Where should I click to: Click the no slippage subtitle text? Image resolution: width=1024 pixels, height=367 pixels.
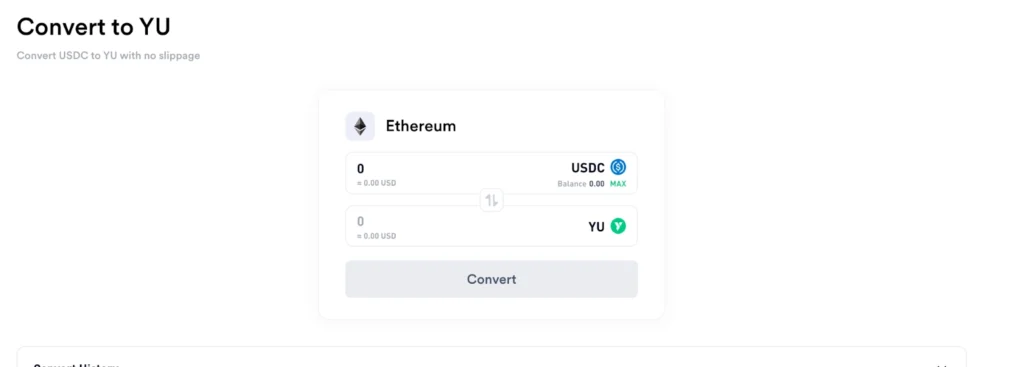point(108,56)
